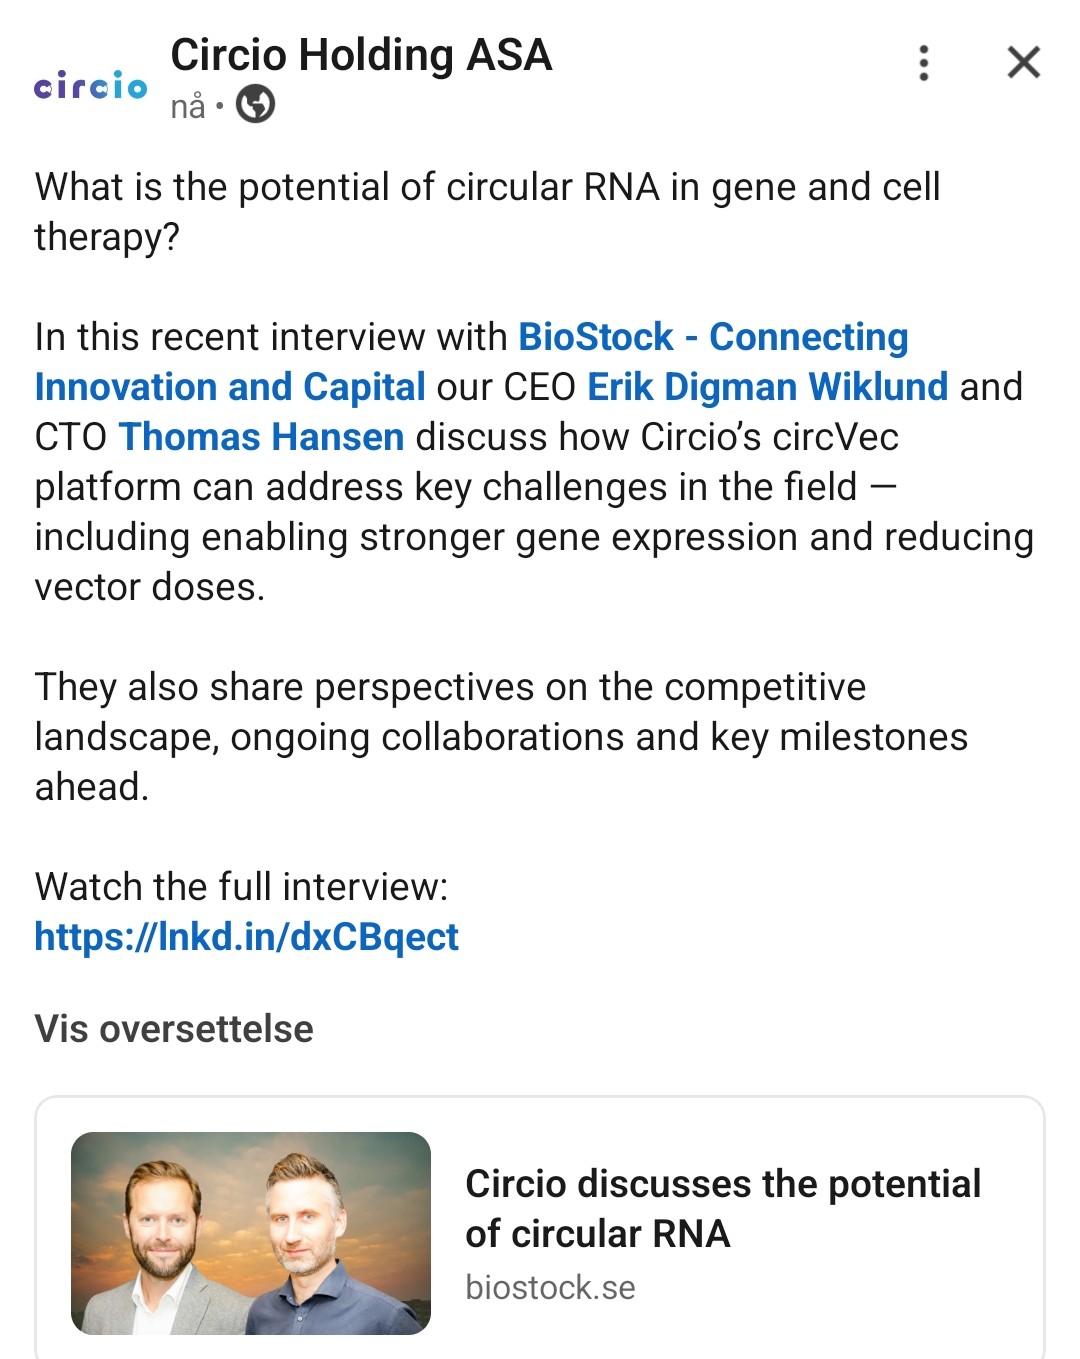Click "Vis oversettelse" to translate the post

coord(174,1029)
